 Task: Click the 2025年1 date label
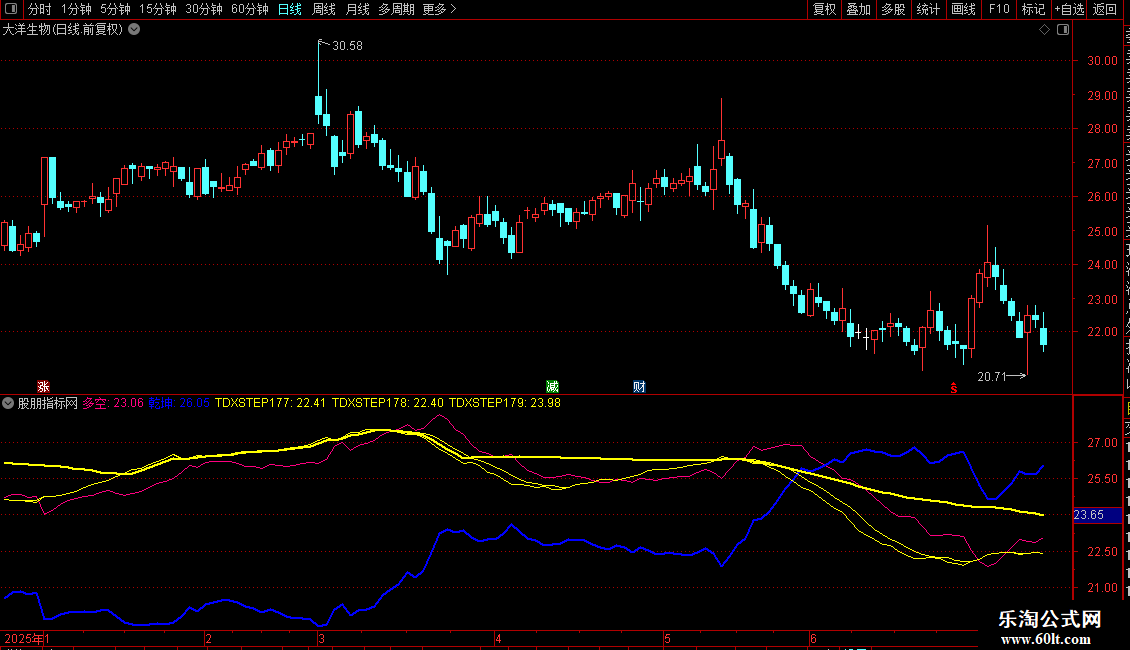pyautogui.click(x=27, y=638)
